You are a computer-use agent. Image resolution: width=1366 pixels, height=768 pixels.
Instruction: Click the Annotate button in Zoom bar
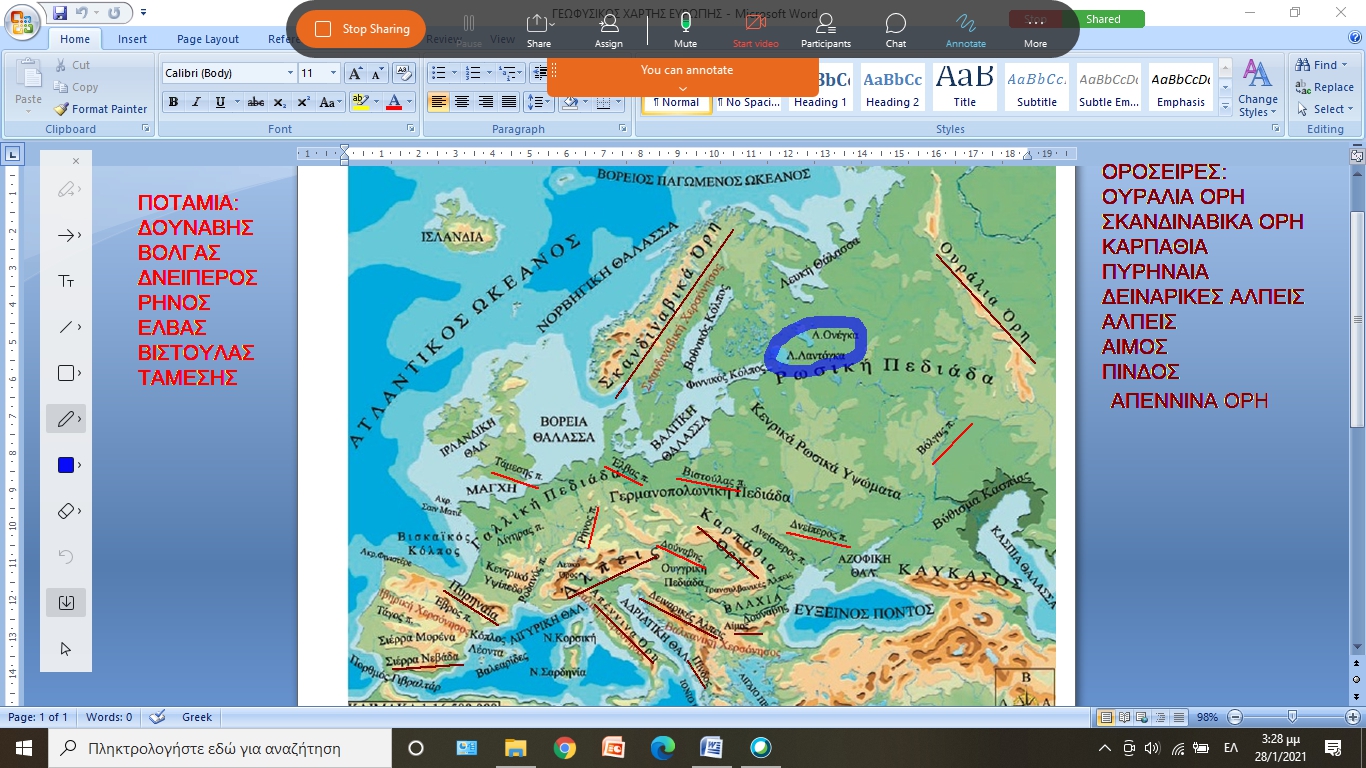[x=965, y=30]
